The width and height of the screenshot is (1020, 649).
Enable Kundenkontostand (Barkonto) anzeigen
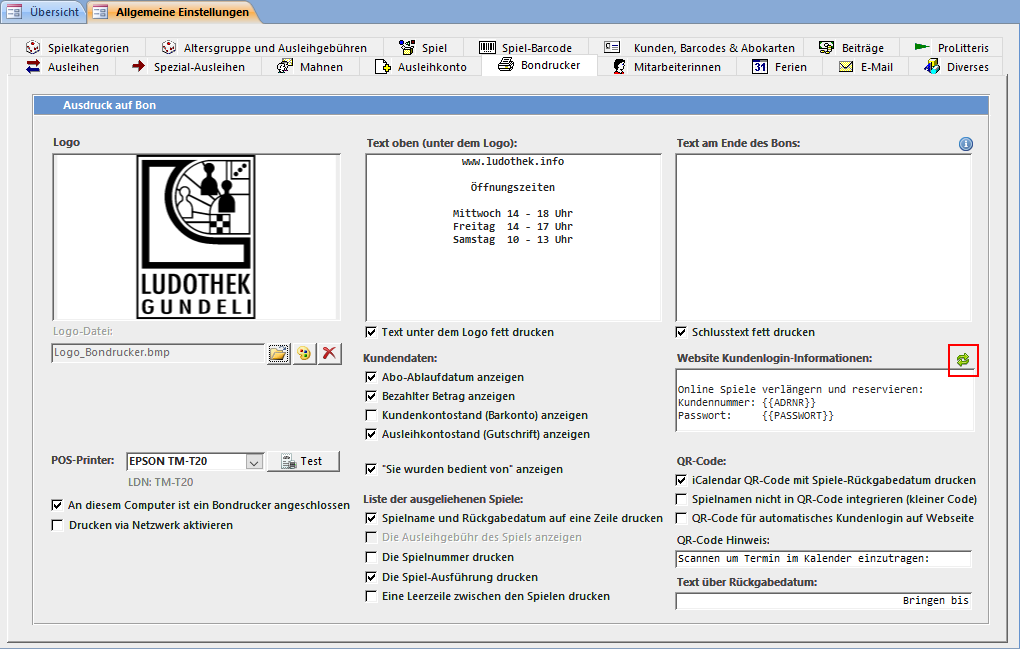pyautogui.click(x=371, y=415)
